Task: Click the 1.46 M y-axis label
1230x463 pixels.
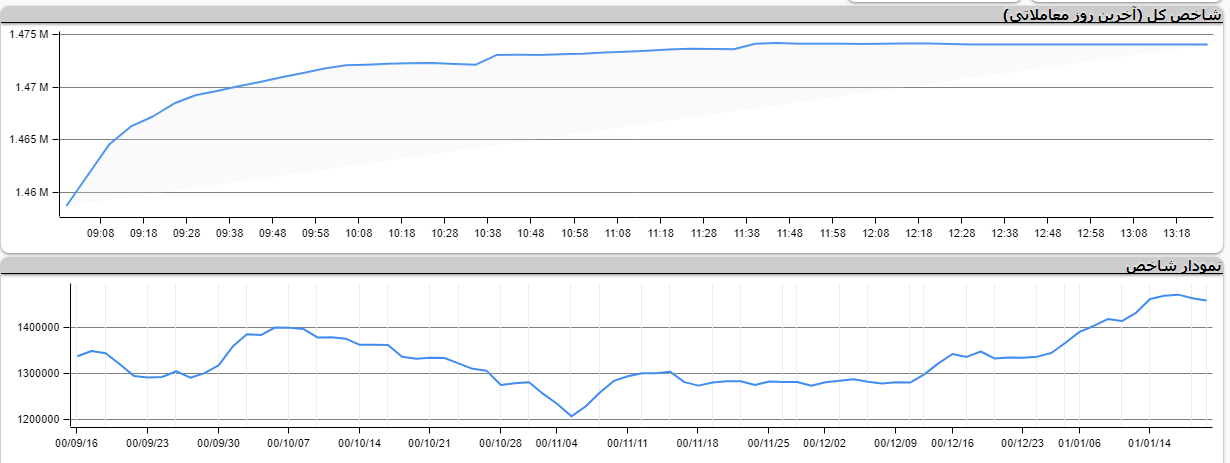Action: (31, 192)
